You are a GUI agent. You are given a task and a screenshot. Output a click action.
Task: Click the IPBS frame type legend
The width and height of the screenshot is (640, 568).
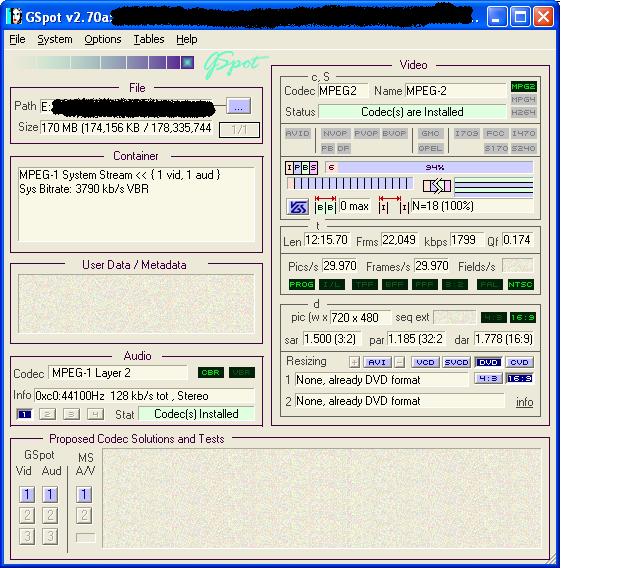click(301, 167)
